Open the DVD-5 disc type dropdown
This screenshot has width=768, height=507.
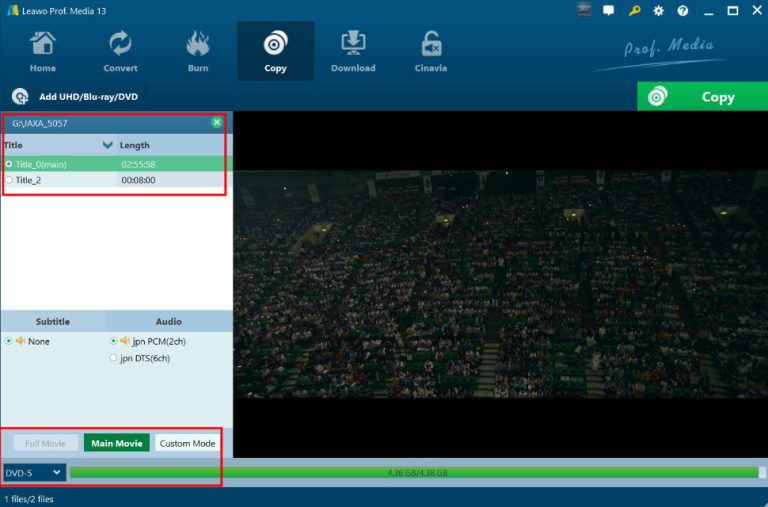tap(34, 472)
